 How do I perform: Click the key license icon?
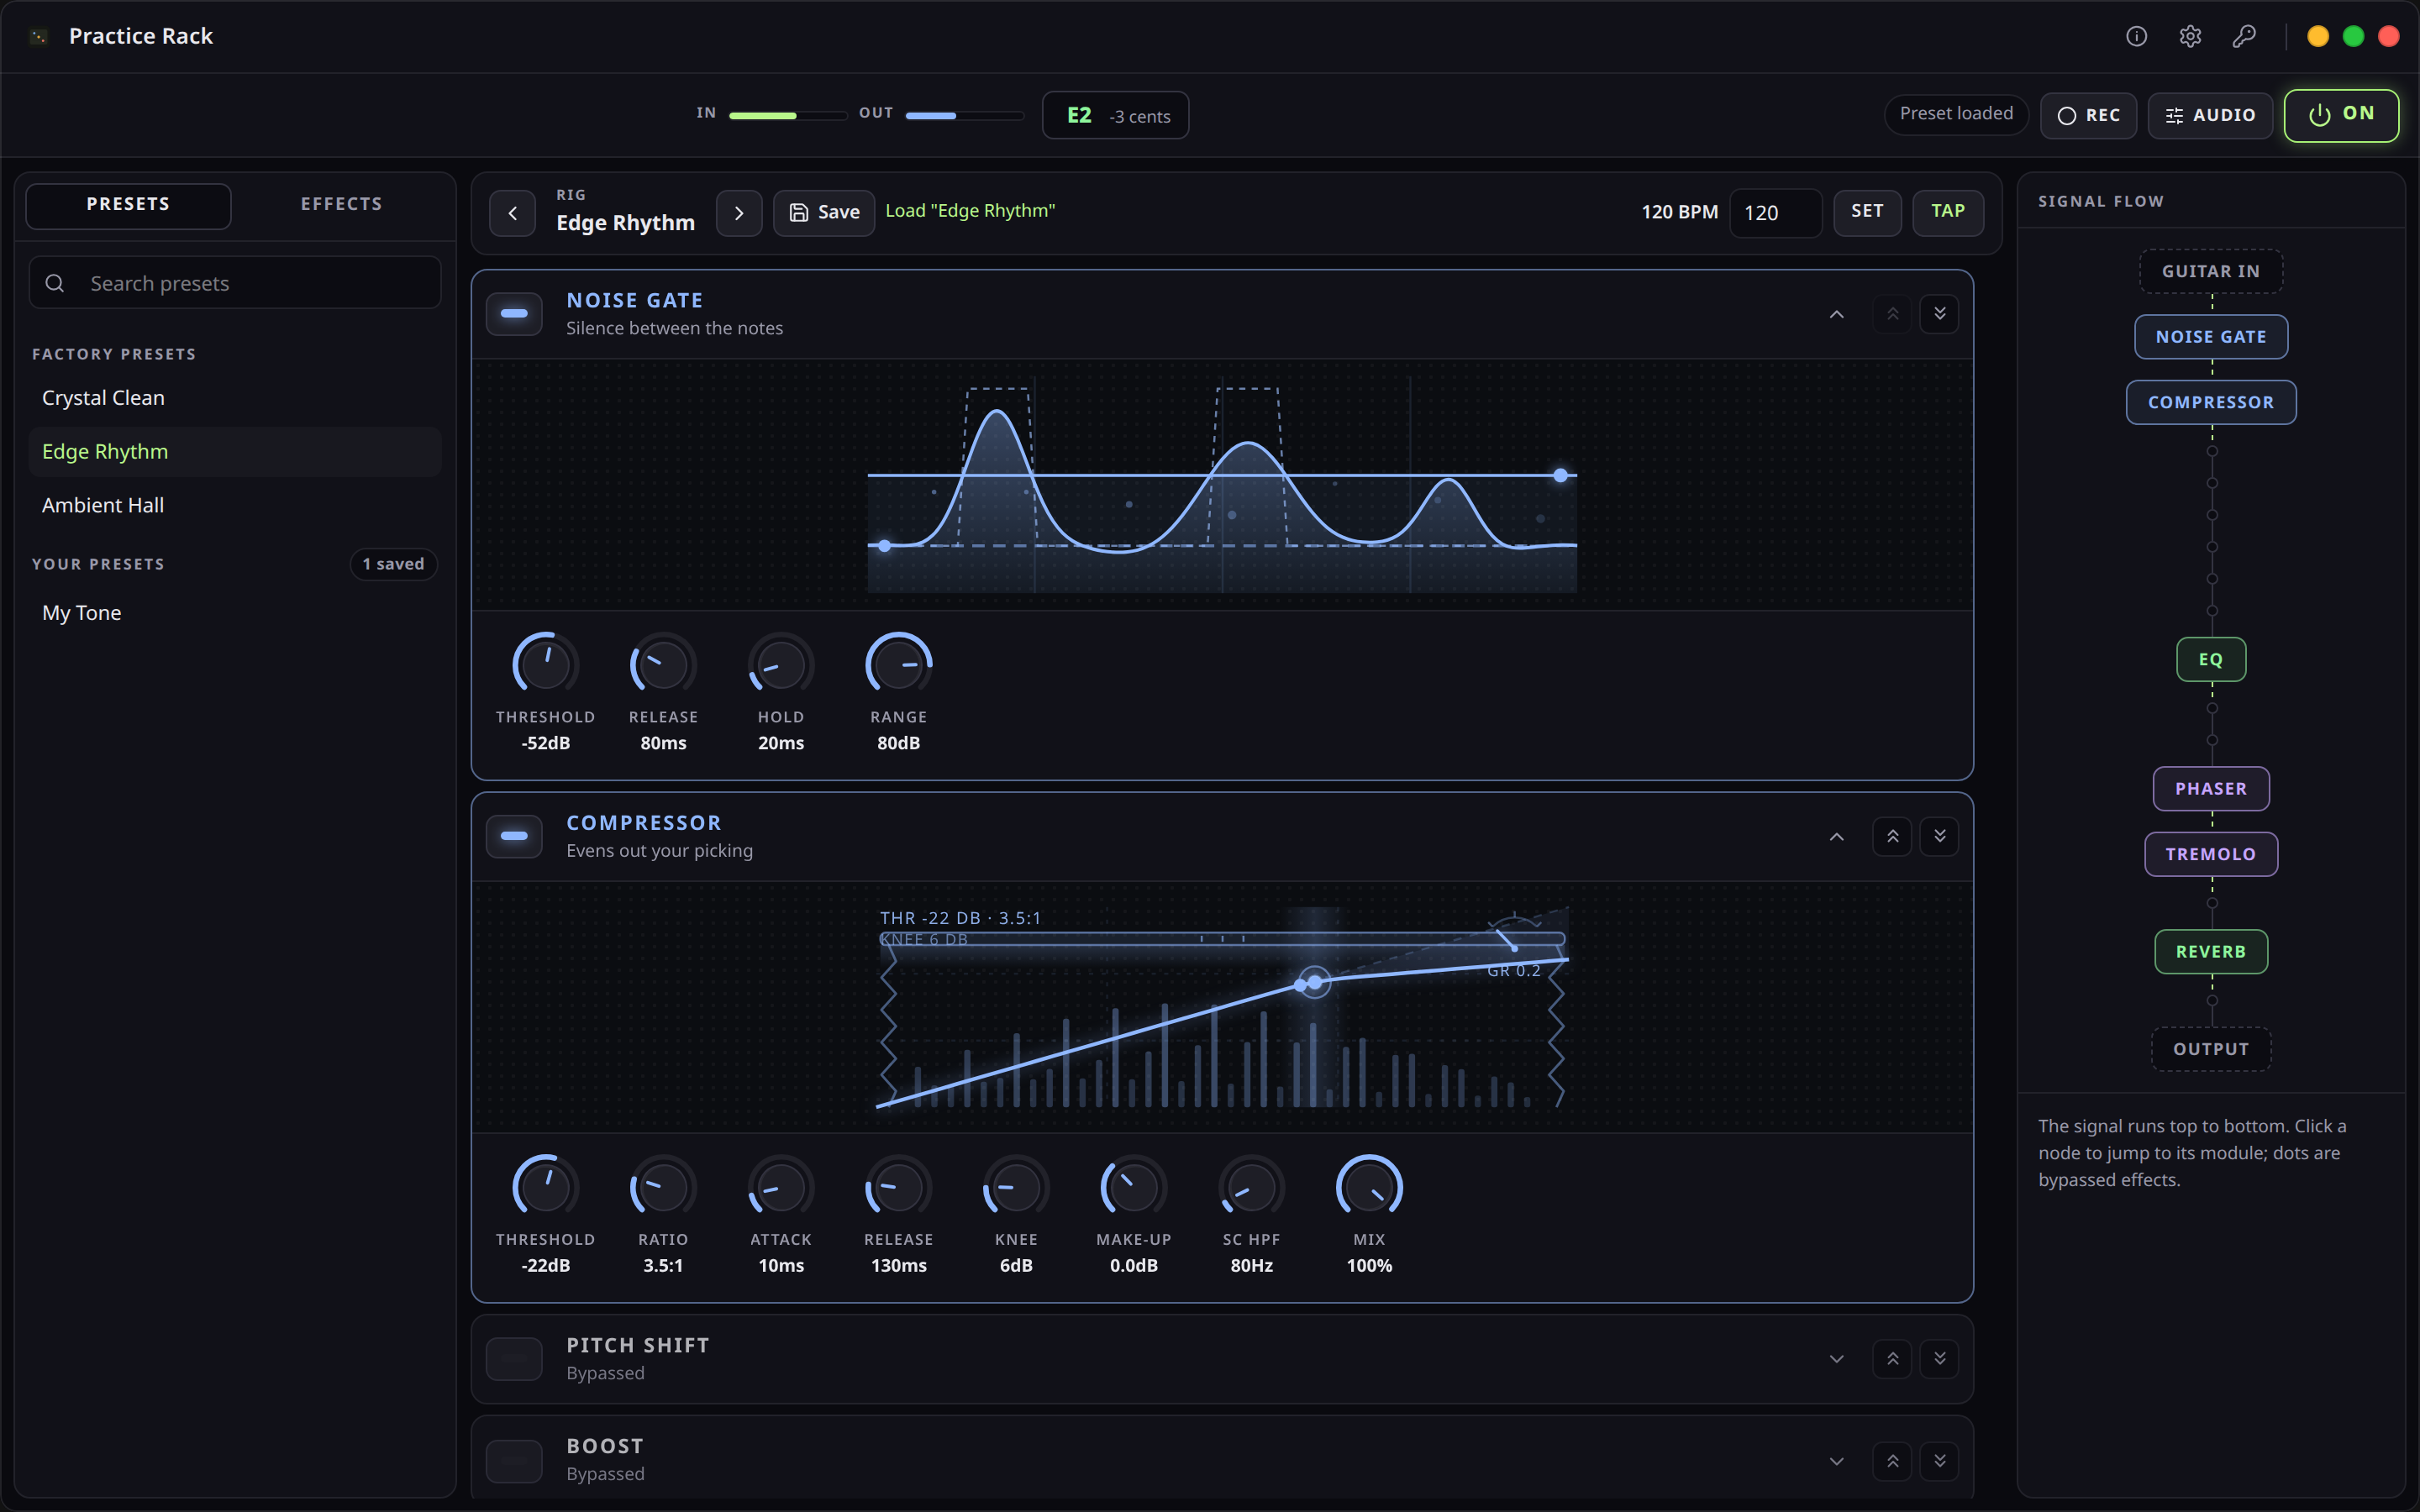point(2244,36)
